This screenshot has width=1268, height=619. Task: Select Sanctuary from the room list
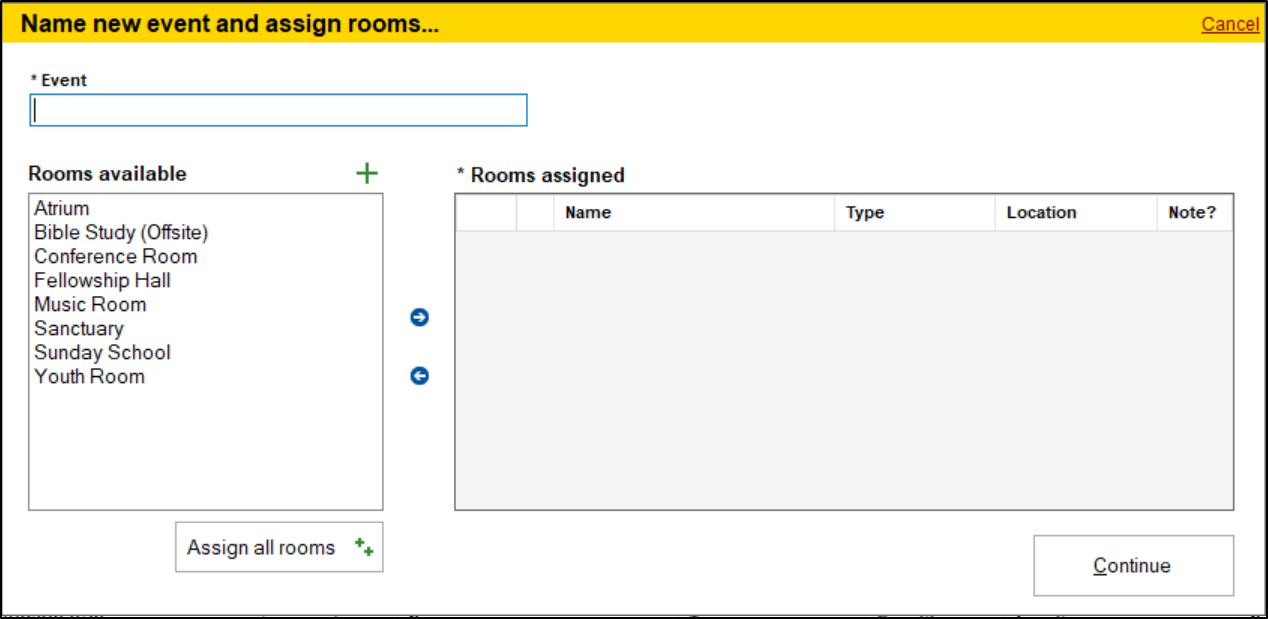coord(79,328)
